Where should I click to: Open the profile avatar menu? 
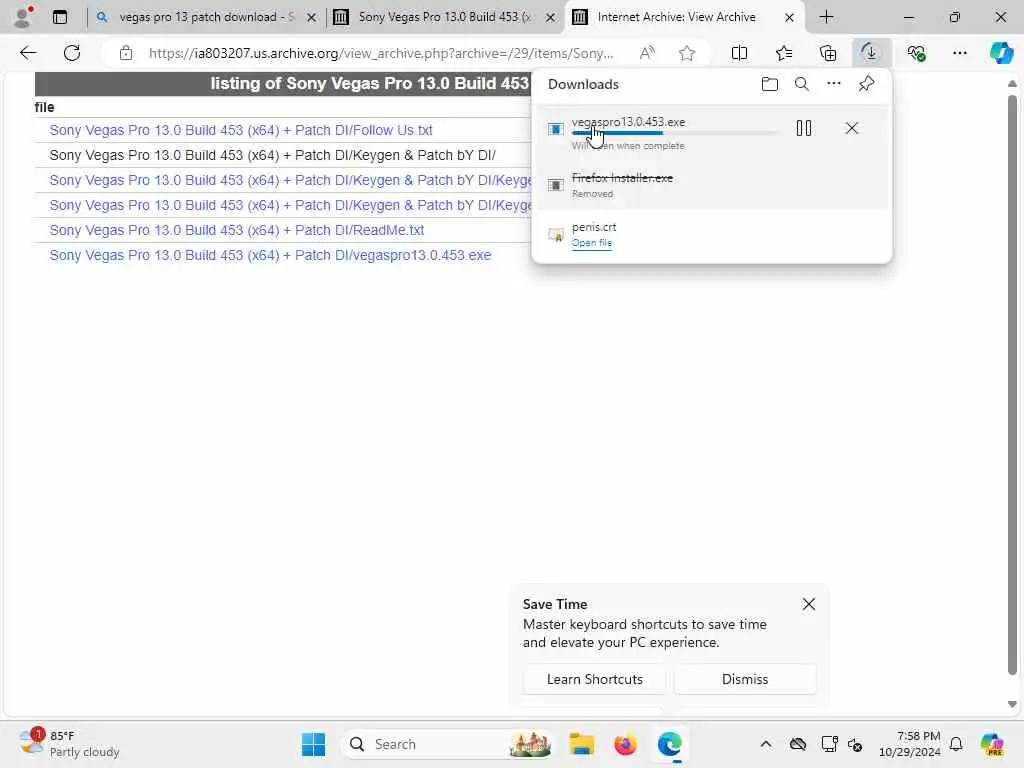[x=22, y=17]
